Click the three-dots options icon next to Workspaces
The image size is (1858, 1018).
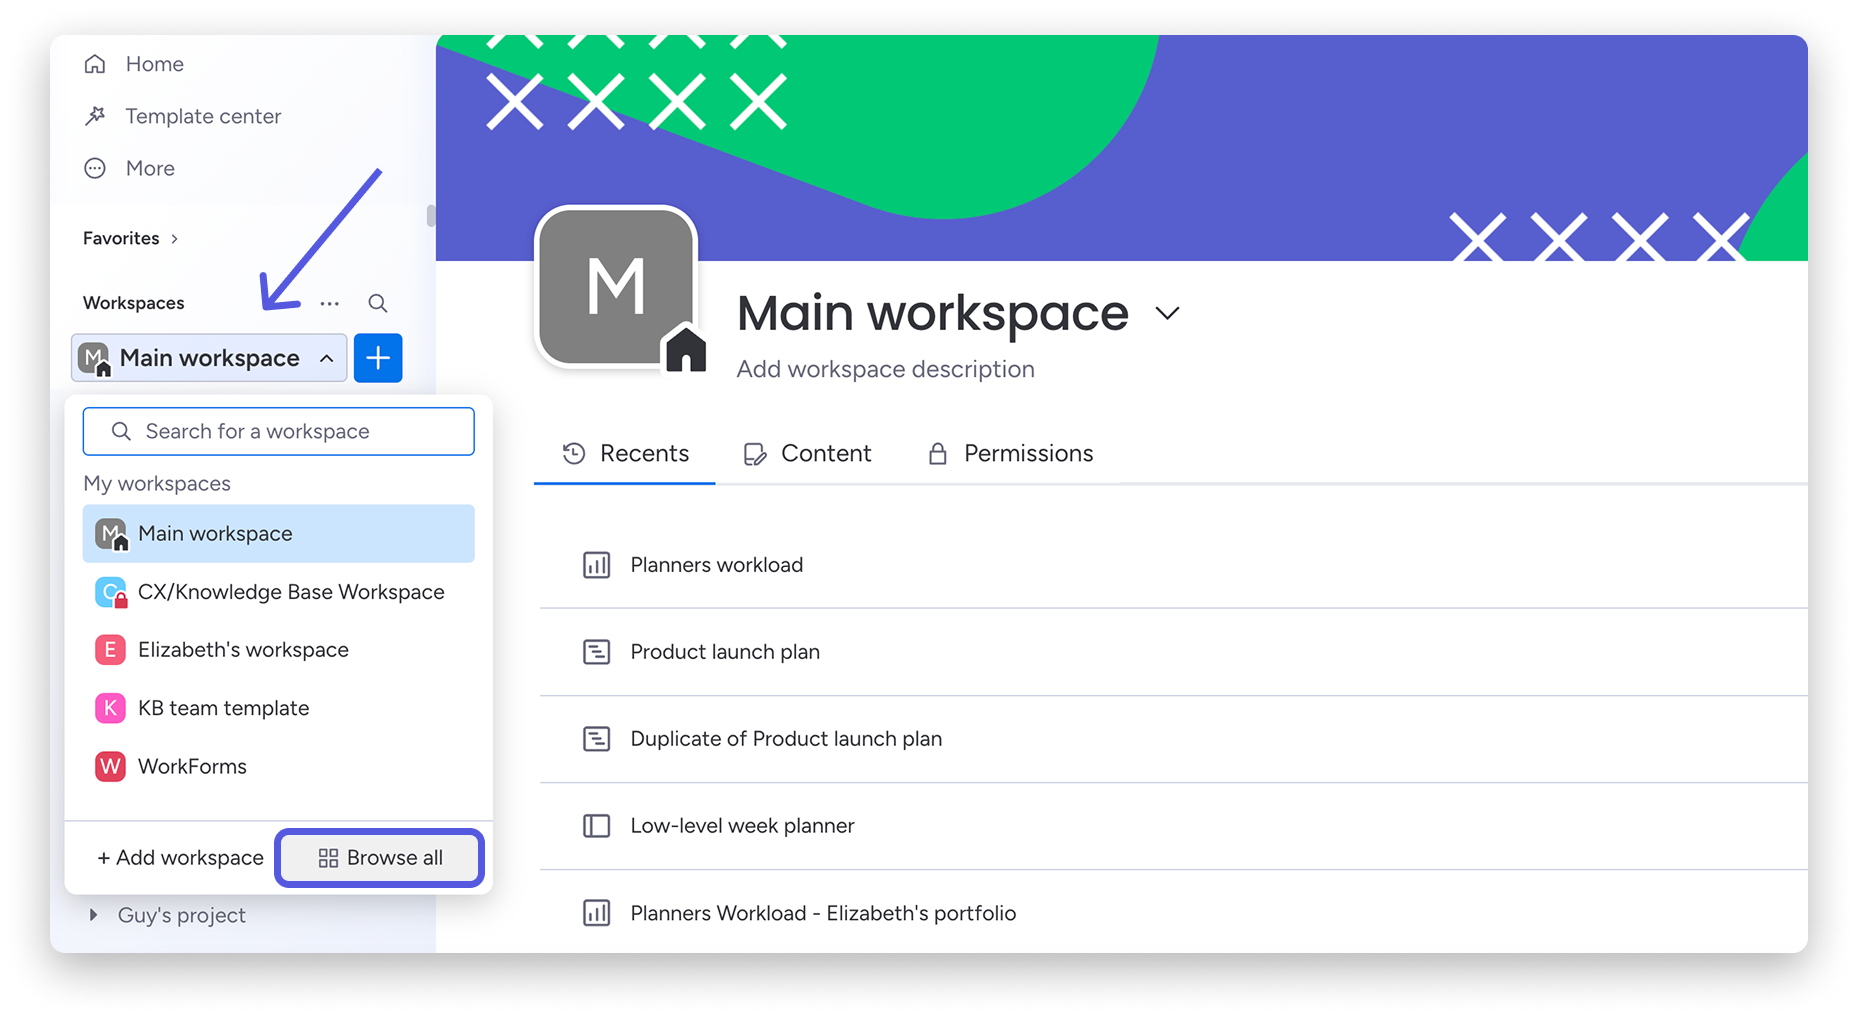(329, 303)
